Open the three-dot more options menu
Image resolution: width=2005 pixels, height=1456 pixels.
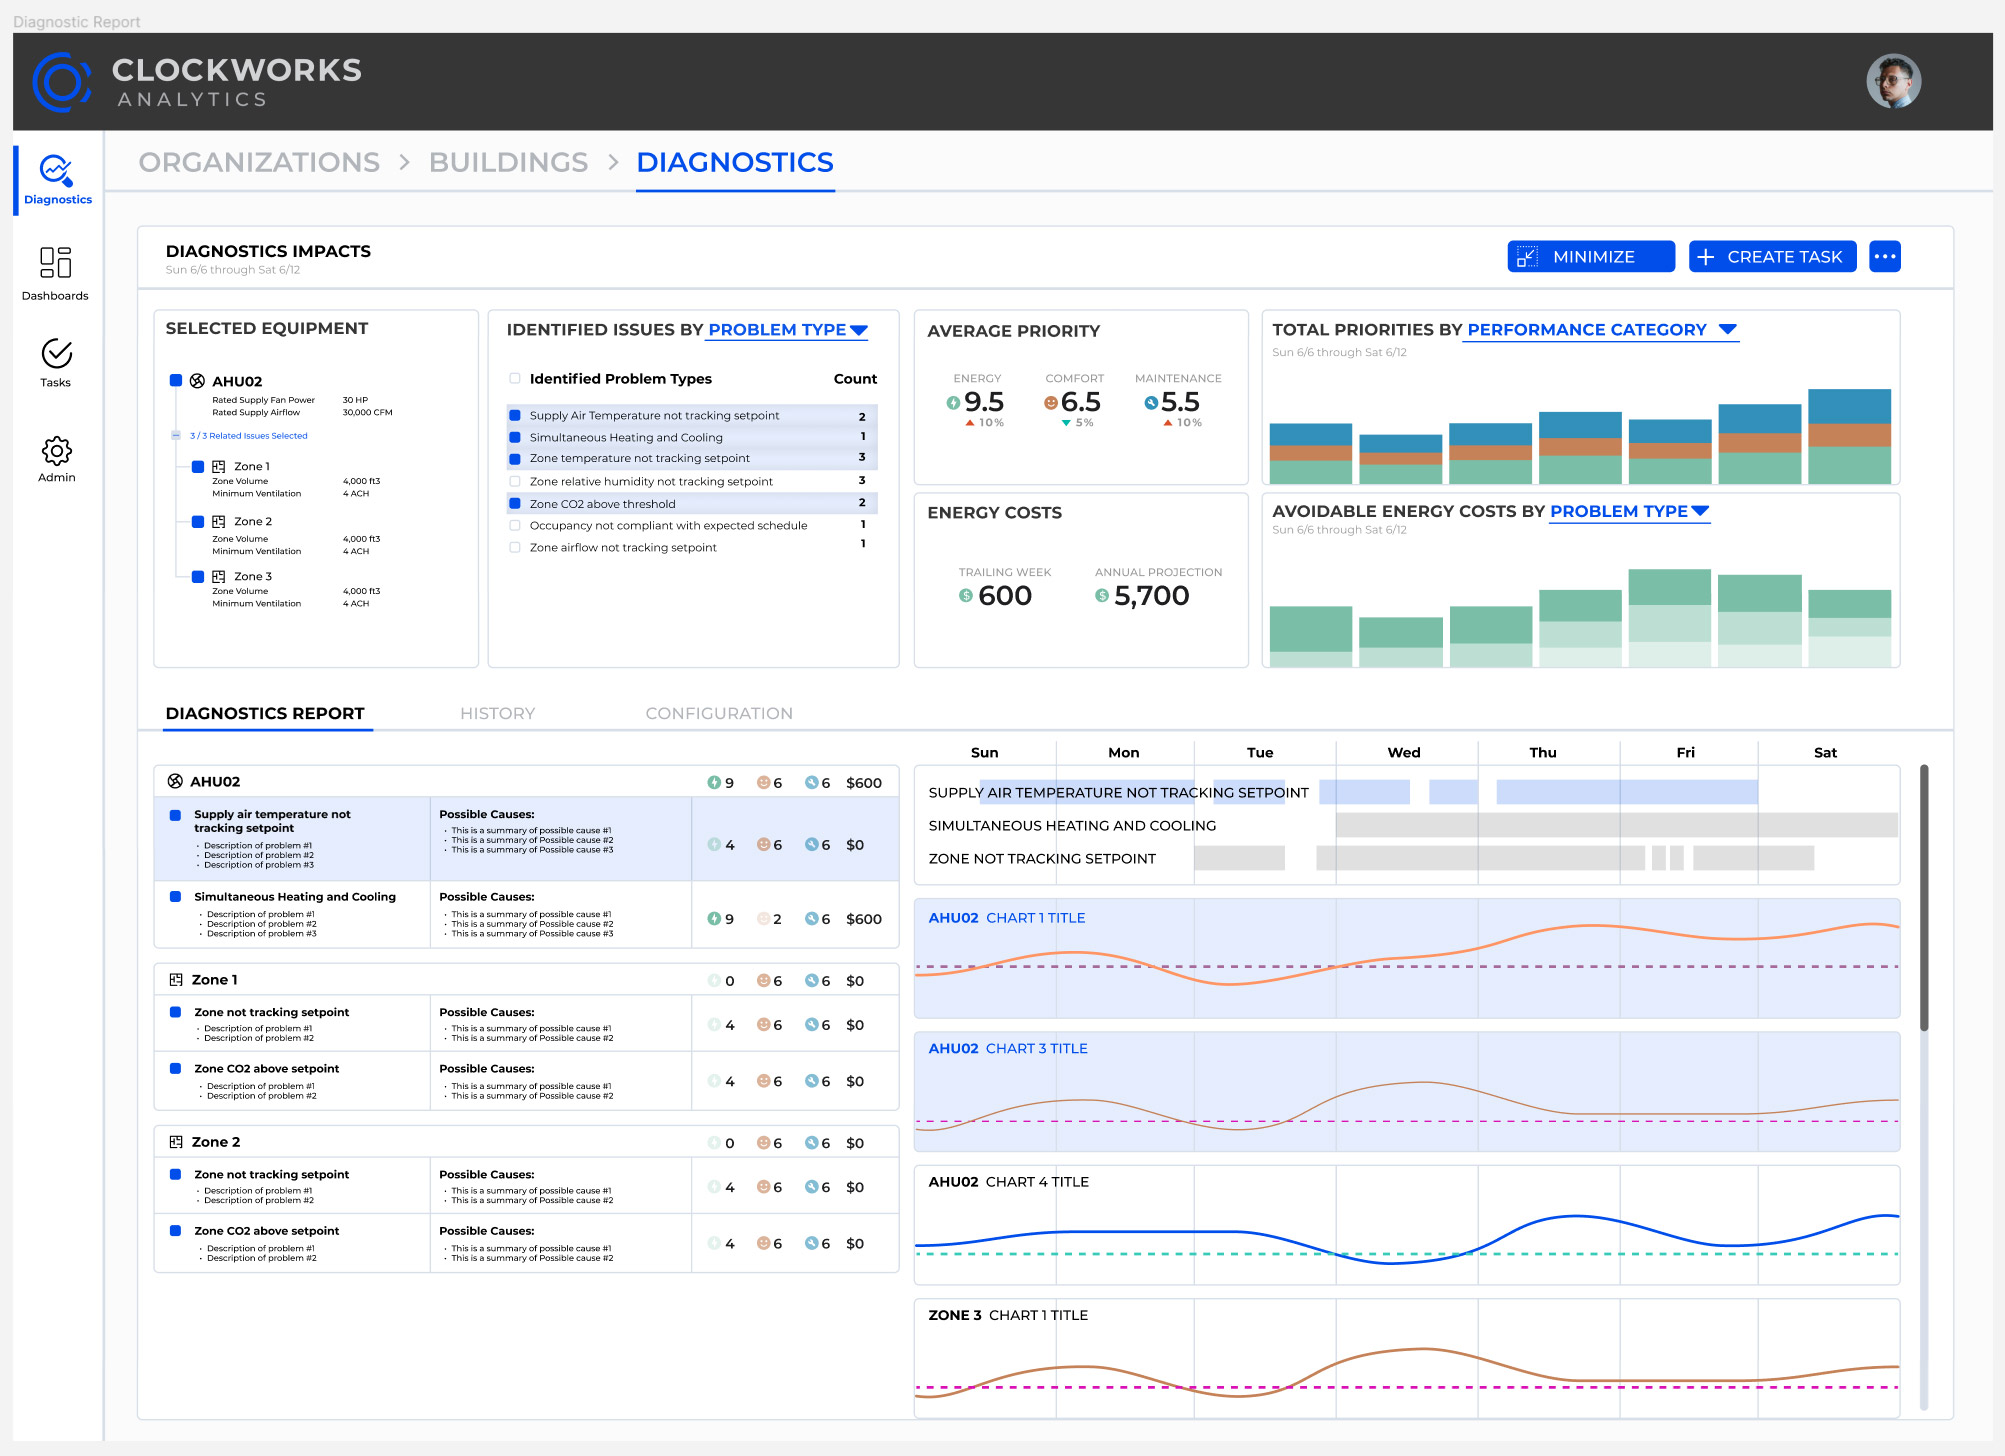(1884, 257)
